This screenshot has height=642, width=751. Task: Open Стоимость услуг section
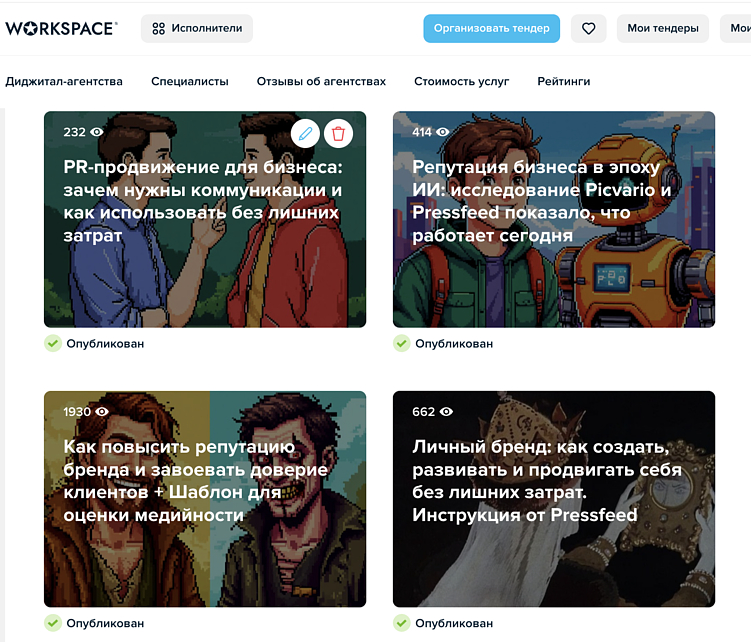(x=461, y=81)
